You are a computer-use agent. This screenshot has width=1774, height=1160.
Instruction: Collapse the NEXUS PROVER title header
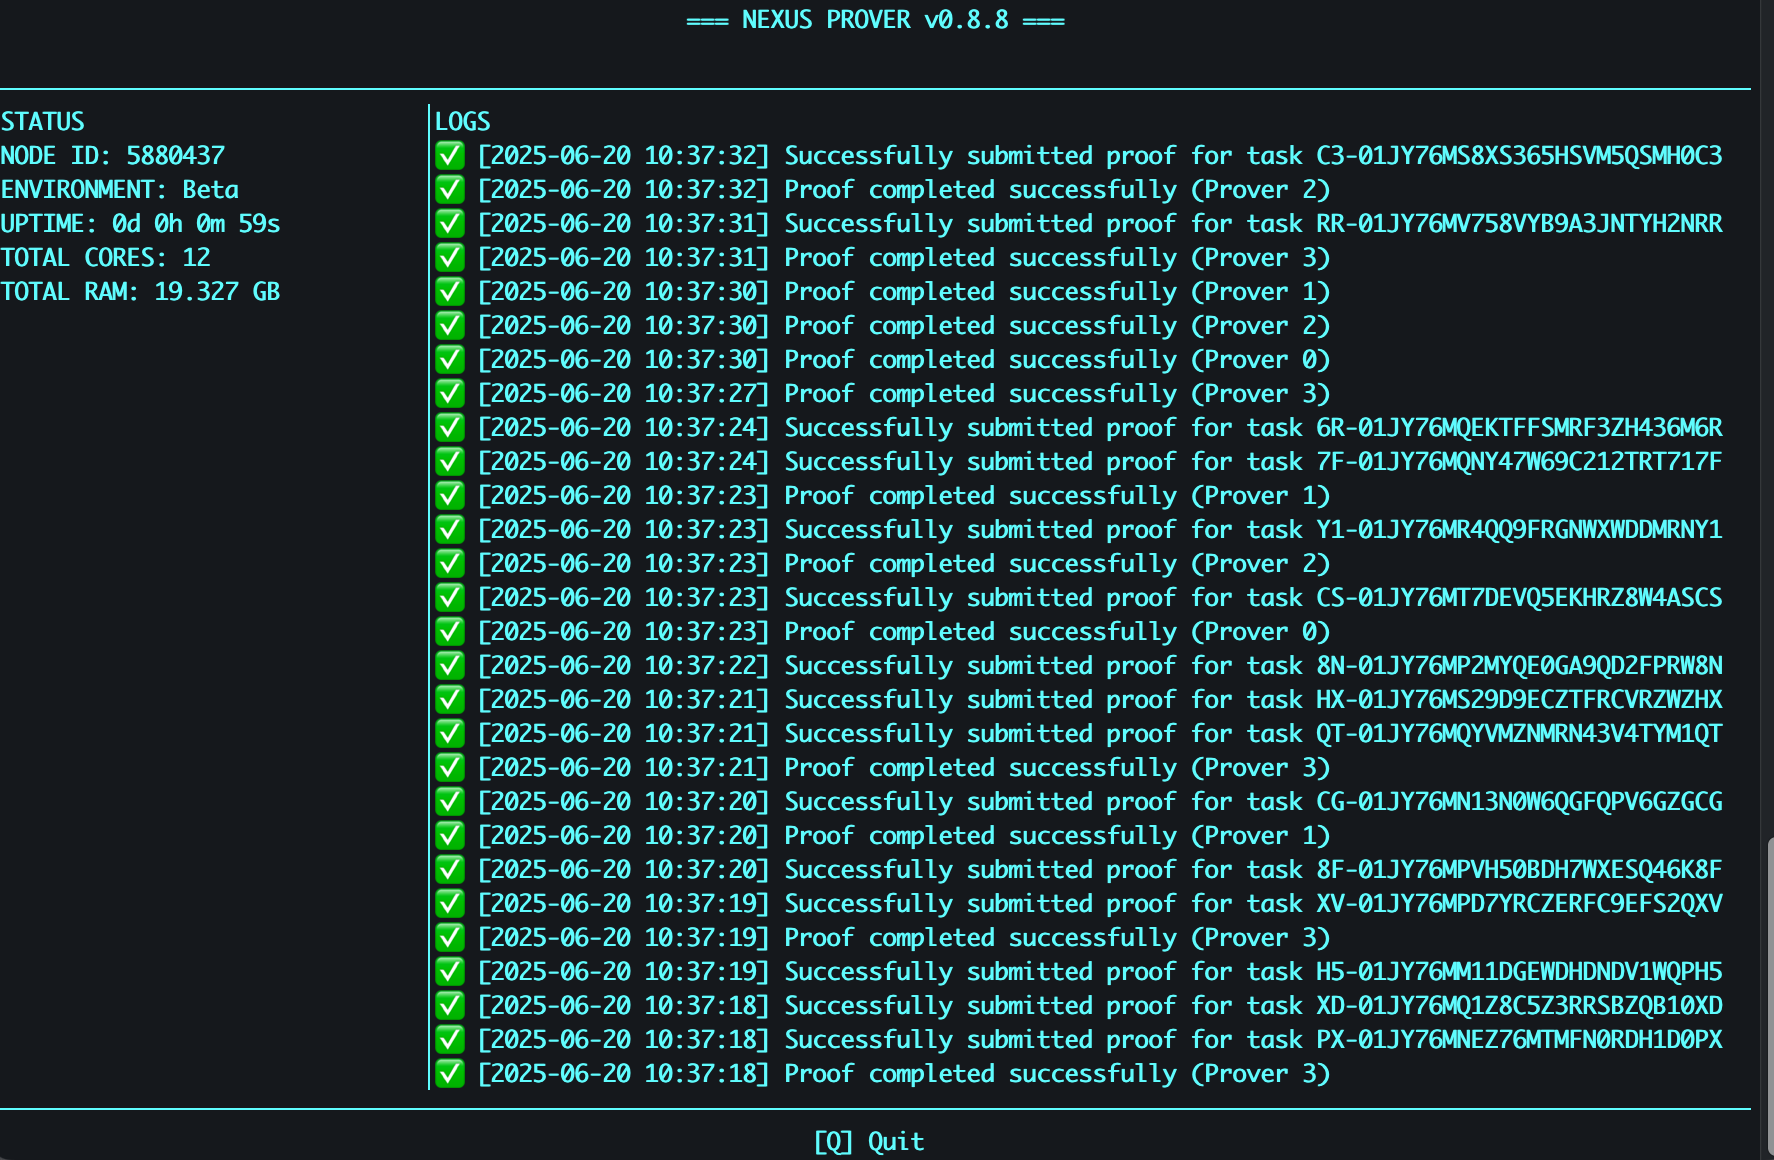point(874,19)
